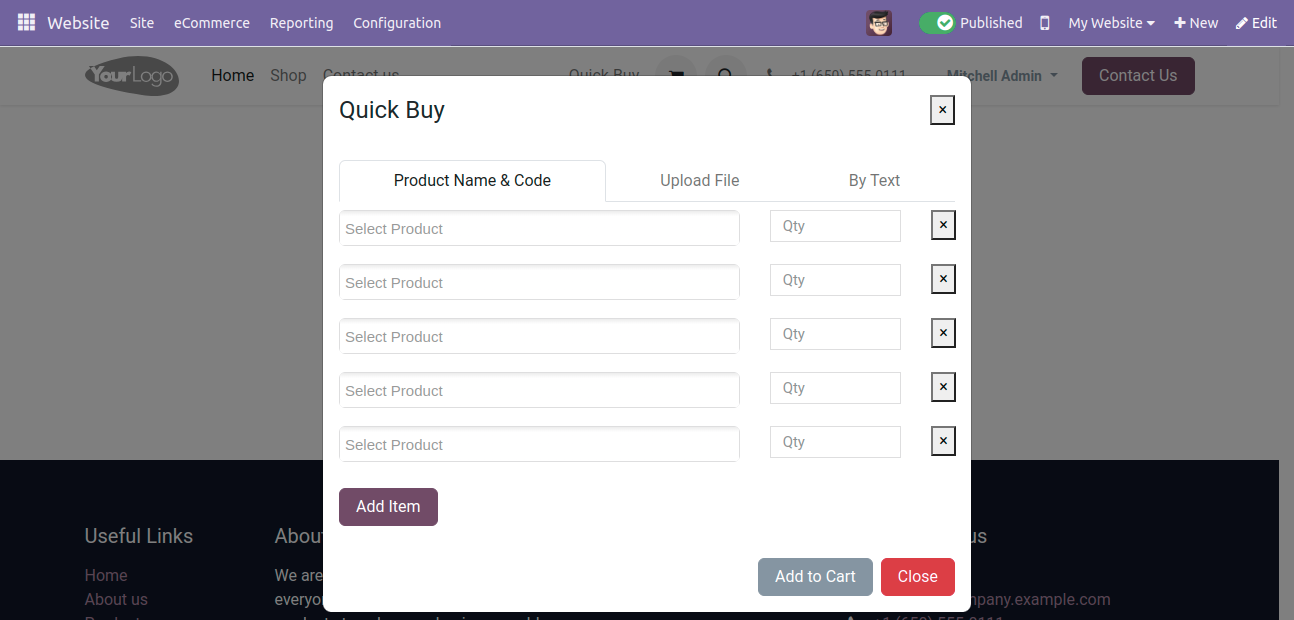Click the Website app title
Image resolution: width=1294 pixels, height=620 pixels.
coord(78,23)
